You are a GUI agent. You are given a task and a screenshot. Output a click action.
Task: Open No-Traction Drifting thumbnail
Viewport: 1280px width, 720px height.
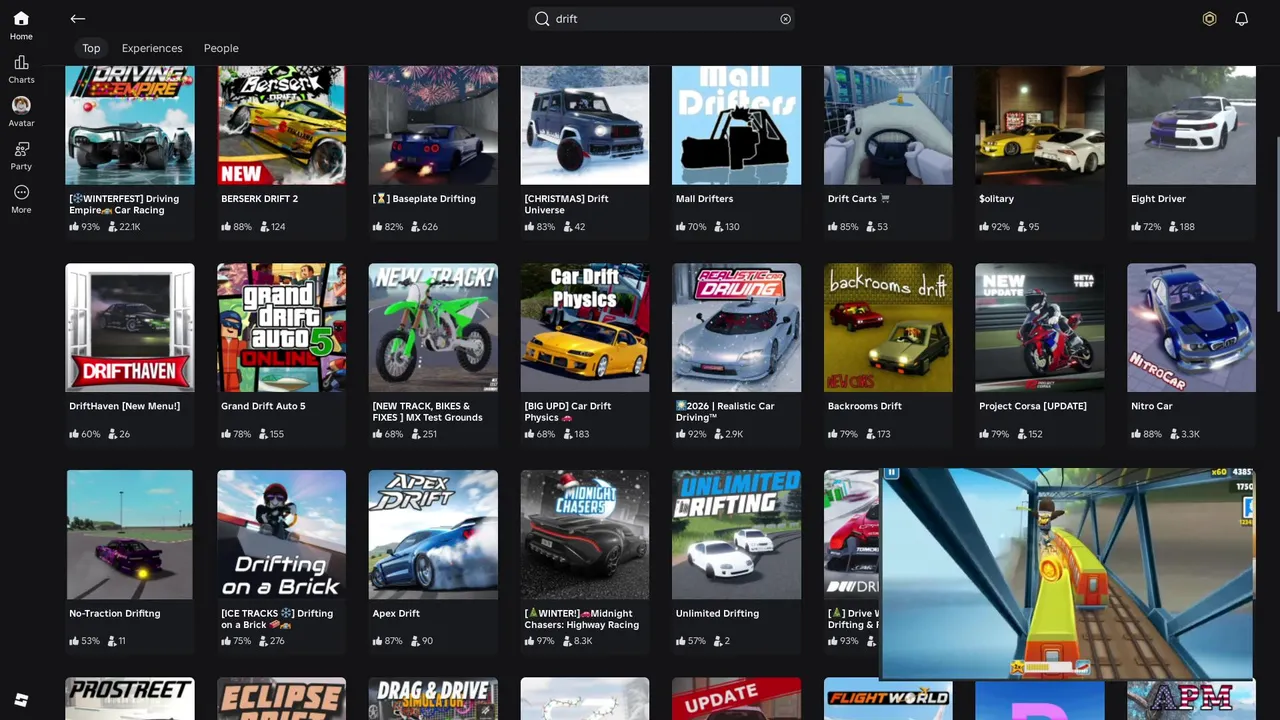tap(130, 535)
